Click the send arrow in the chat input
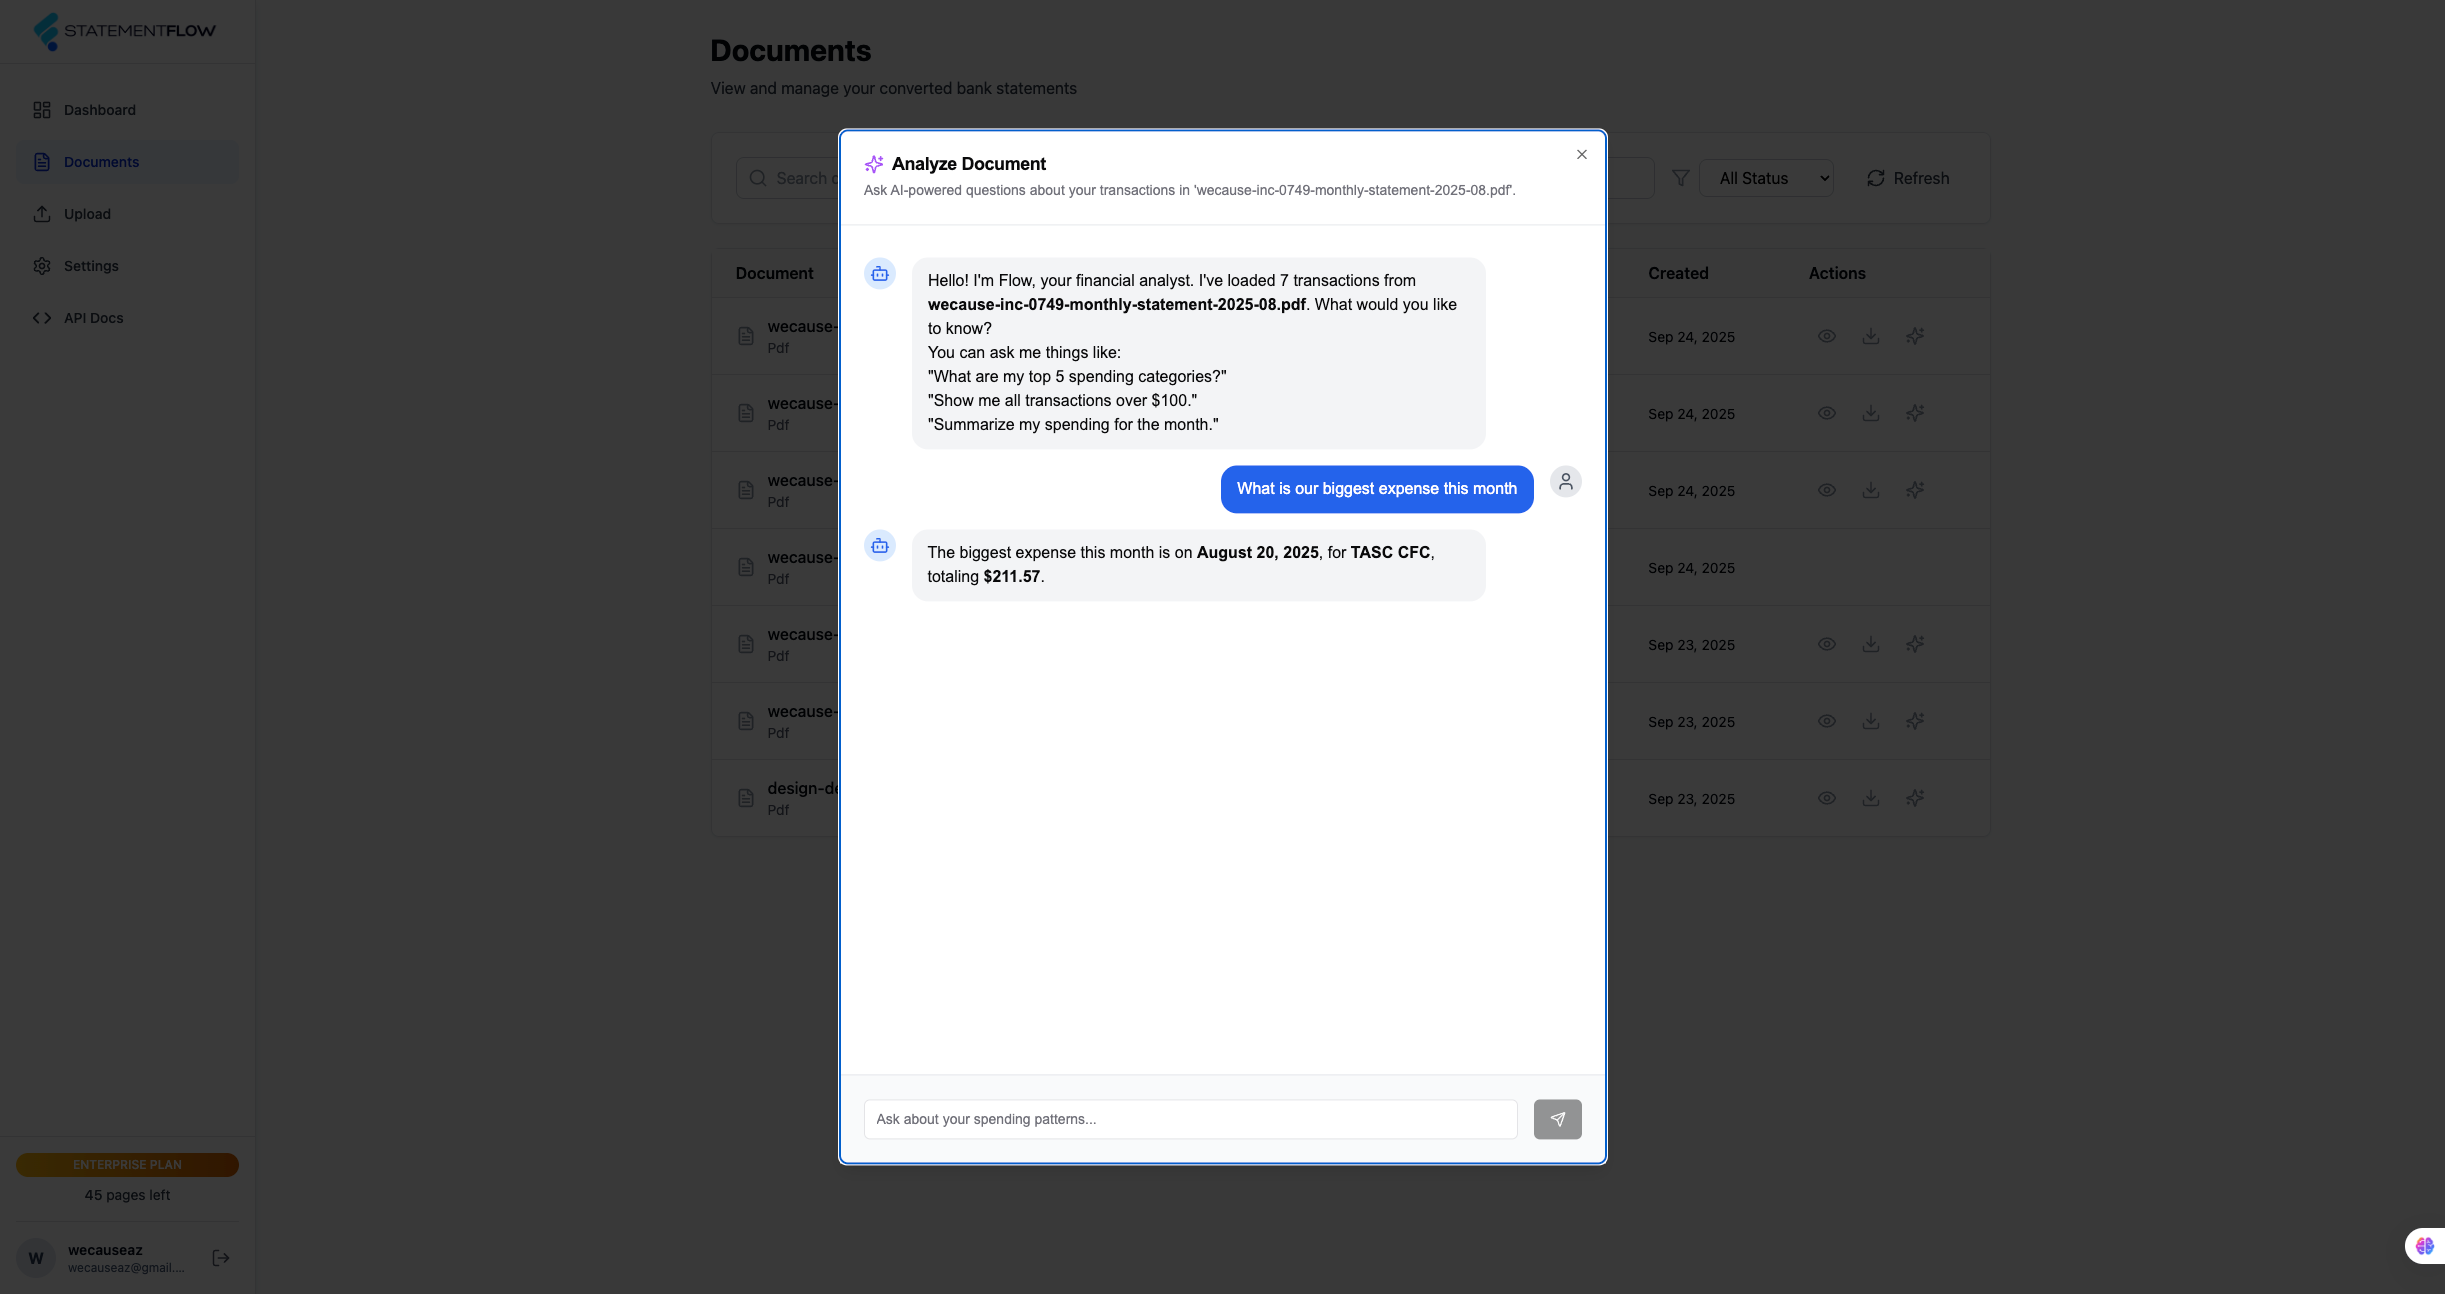2445x1294 pixels. (x=1557, y=1119)
